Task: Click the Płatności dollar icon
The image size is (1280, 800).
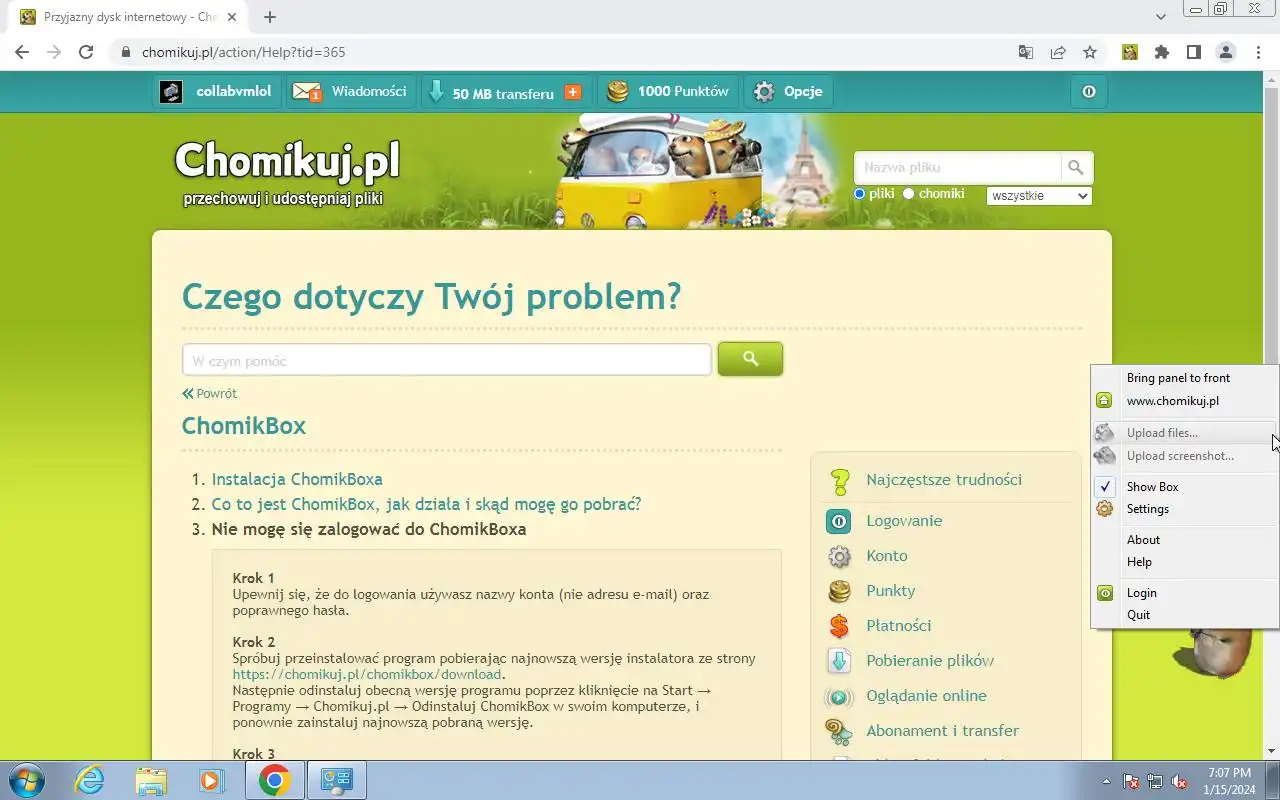Action: (x=839, y=626)
